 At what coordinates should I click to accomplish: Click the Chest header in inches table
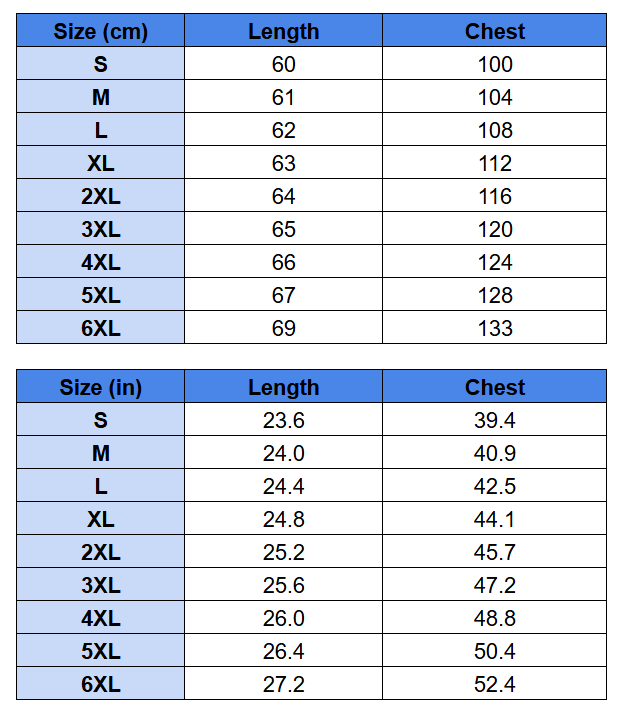pyautogui.click(x=494, y=386)
